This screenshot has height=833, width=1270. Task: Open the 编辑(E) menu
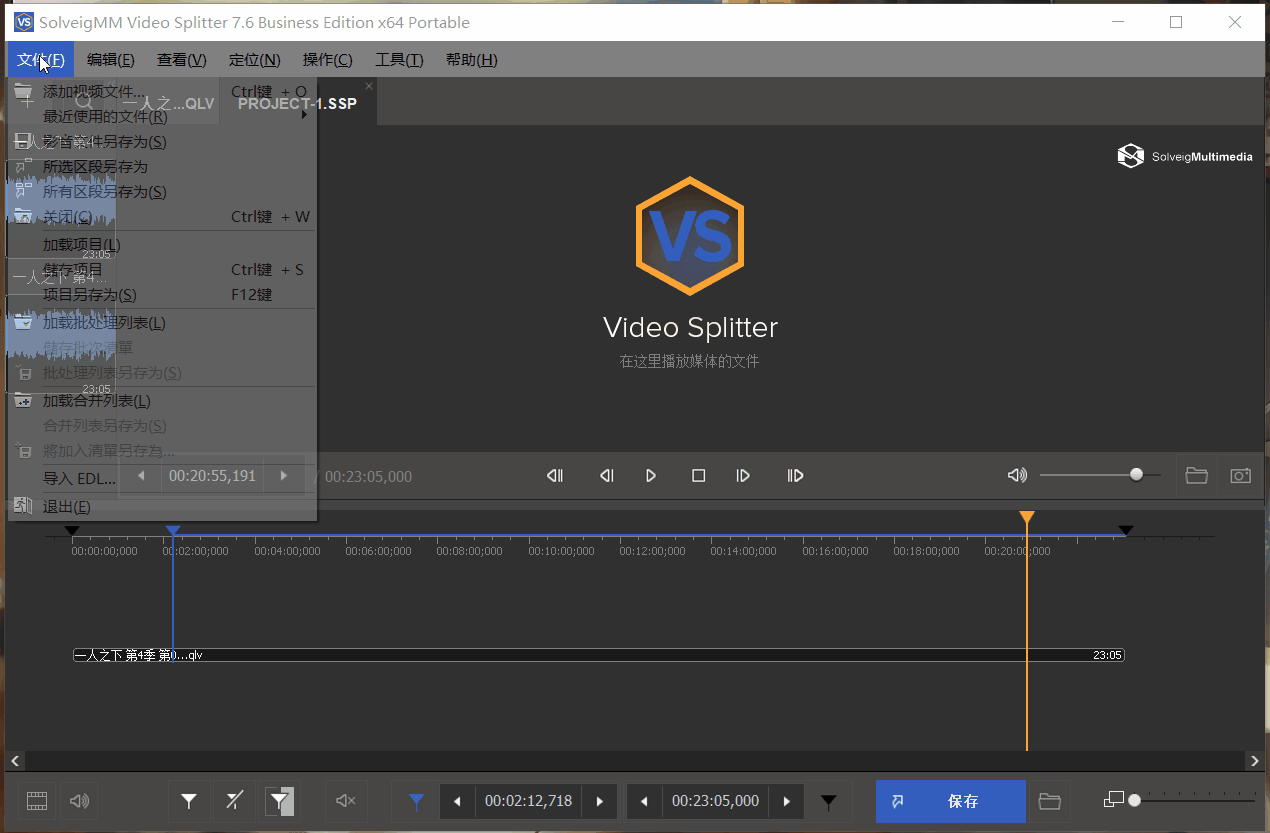110,60
